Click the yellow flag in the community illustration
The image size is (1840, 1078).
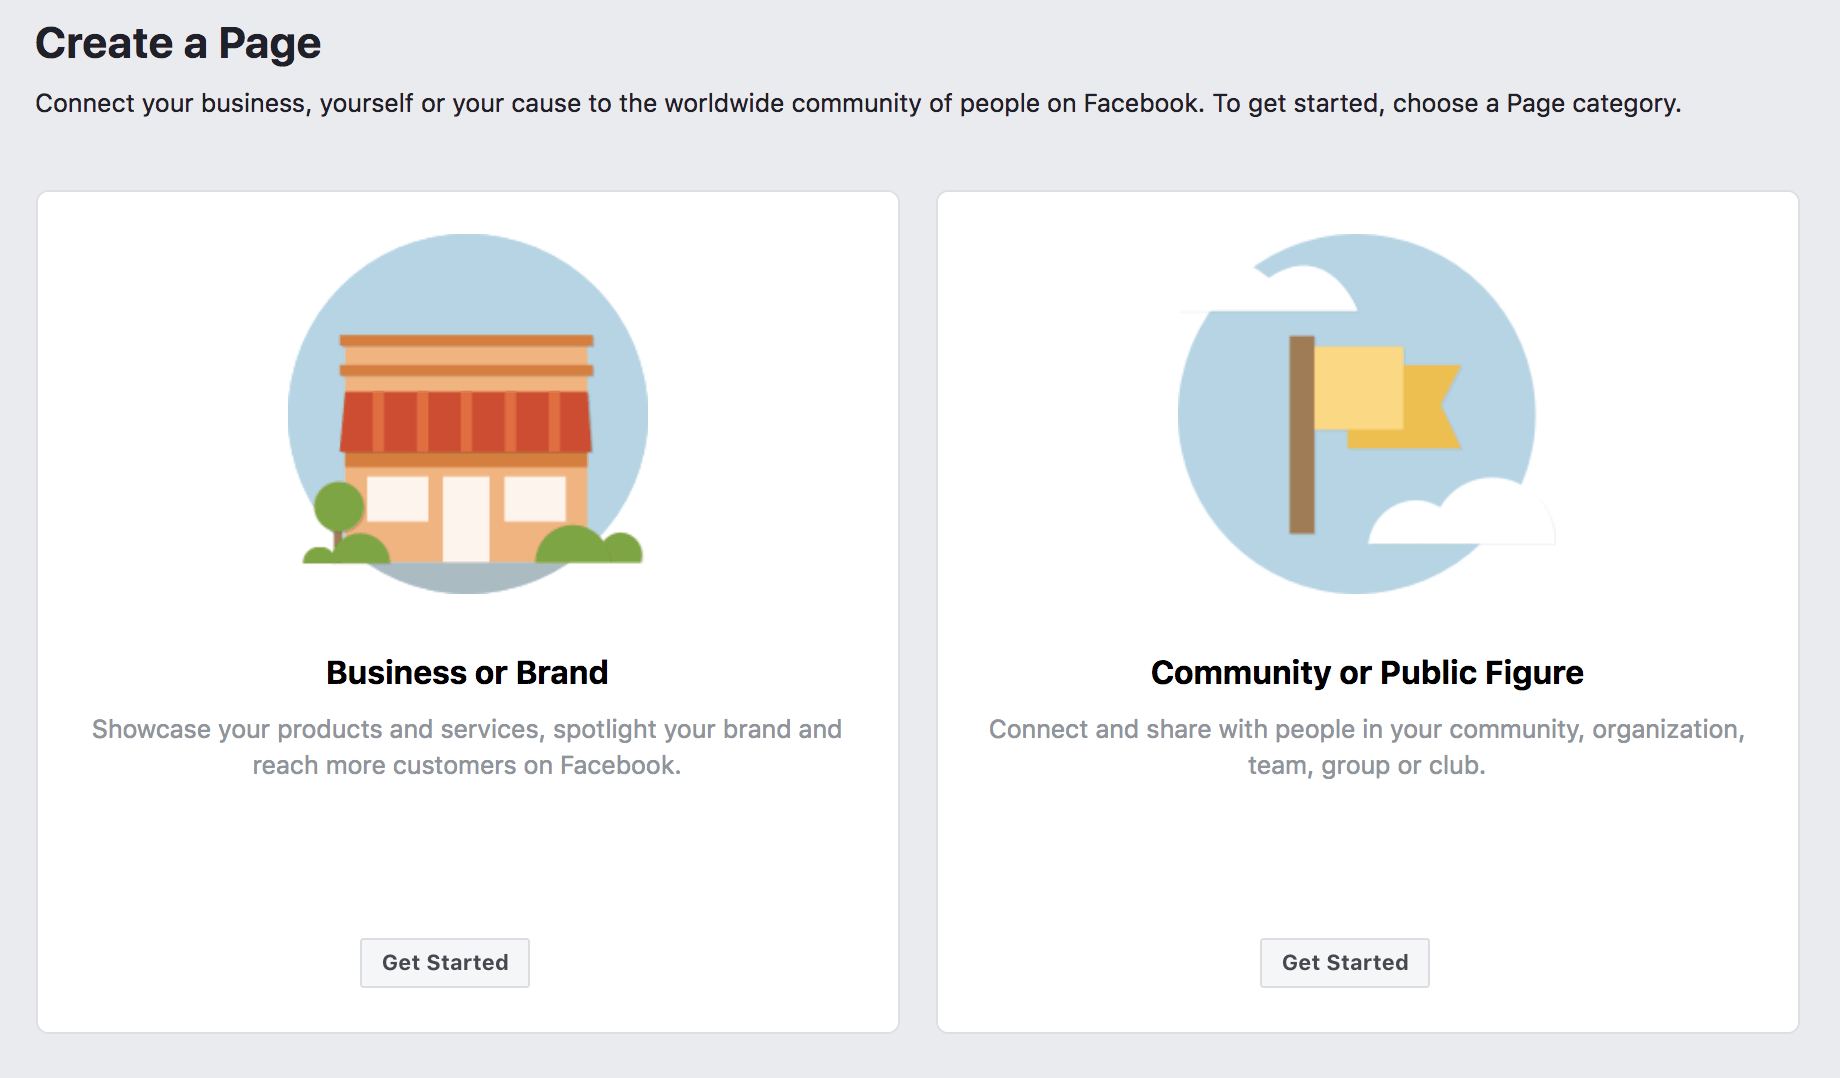click(x=1358, y=388)
